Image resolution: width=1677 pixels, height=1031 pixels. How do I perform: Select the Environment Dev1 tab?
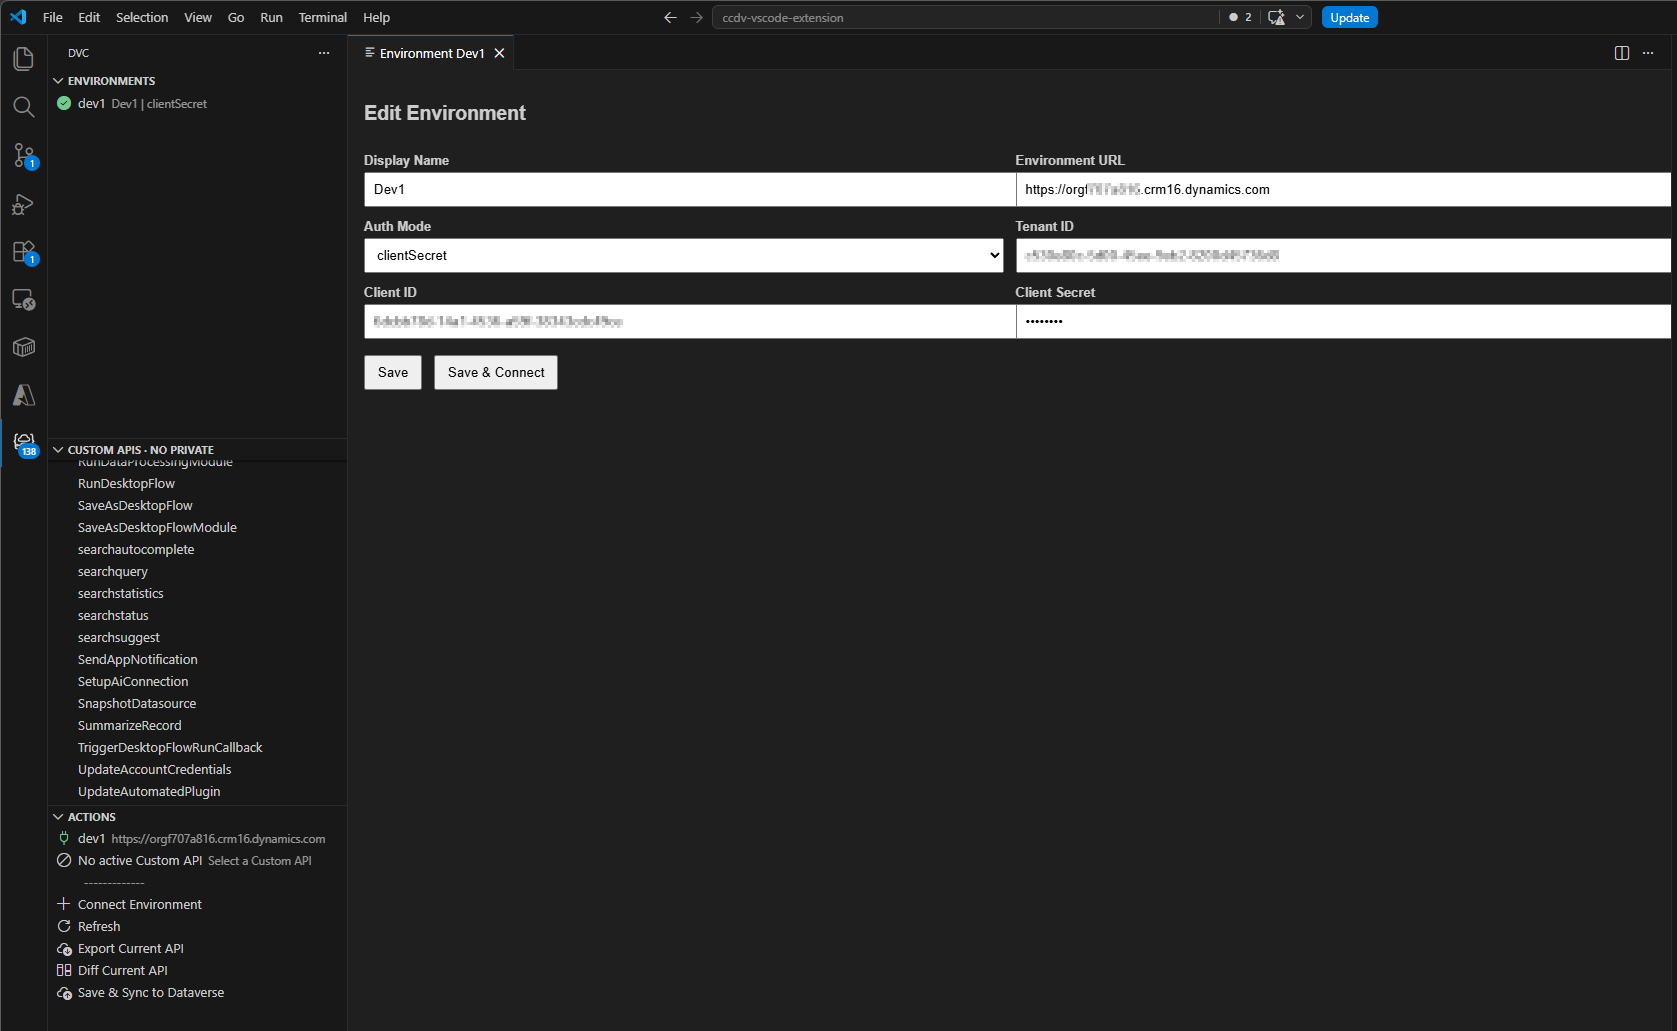[x=431, y=53]
